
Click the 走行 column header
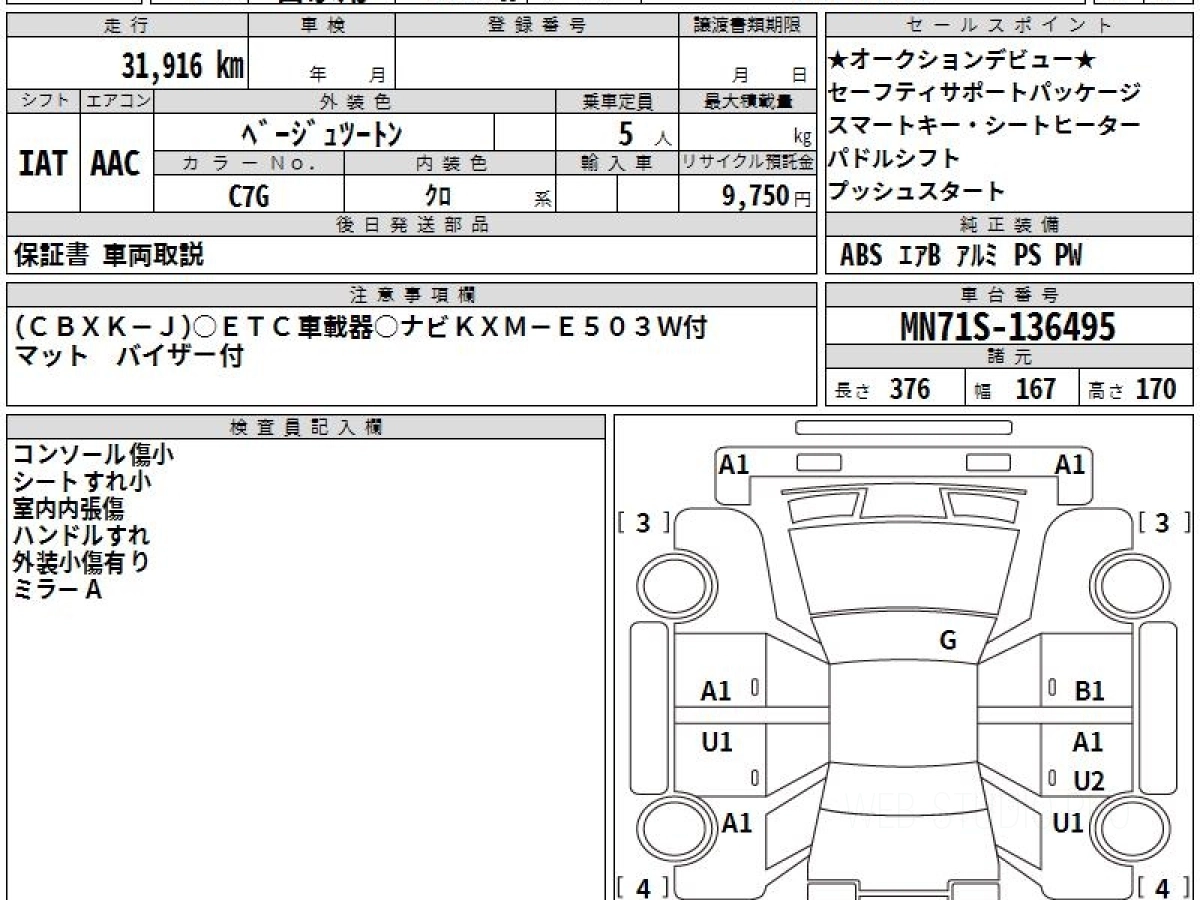pyautogui.click(x=127, y=26)
